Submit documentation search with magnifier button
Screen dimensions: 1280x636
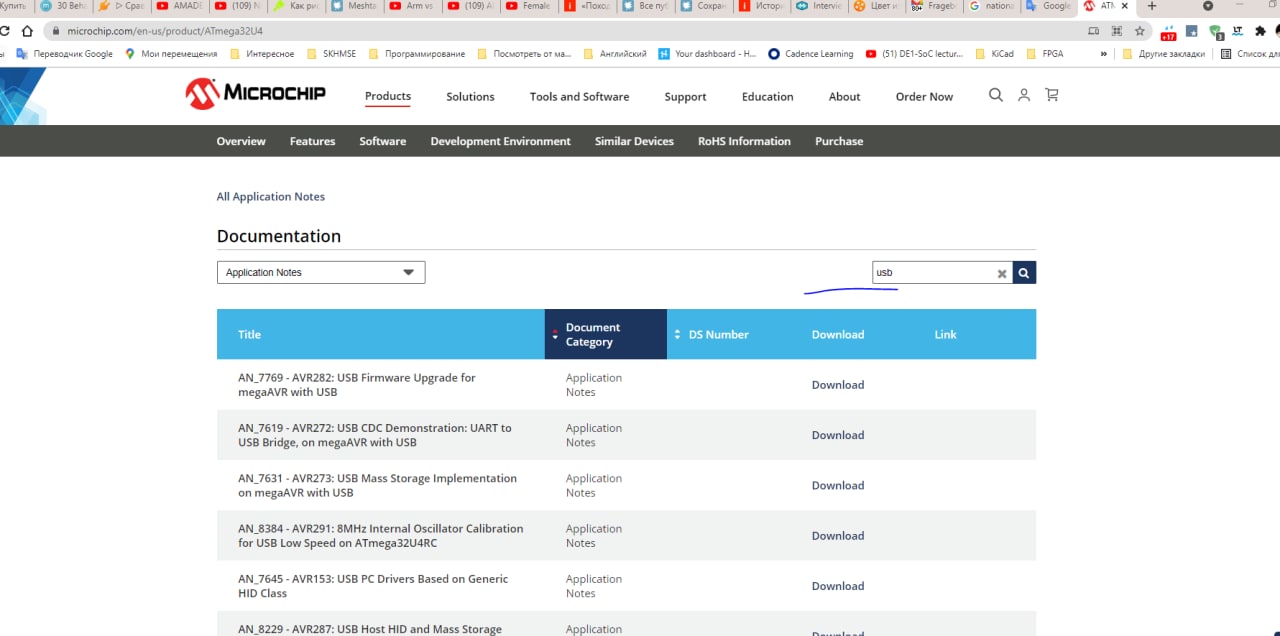click(1024, 272)
